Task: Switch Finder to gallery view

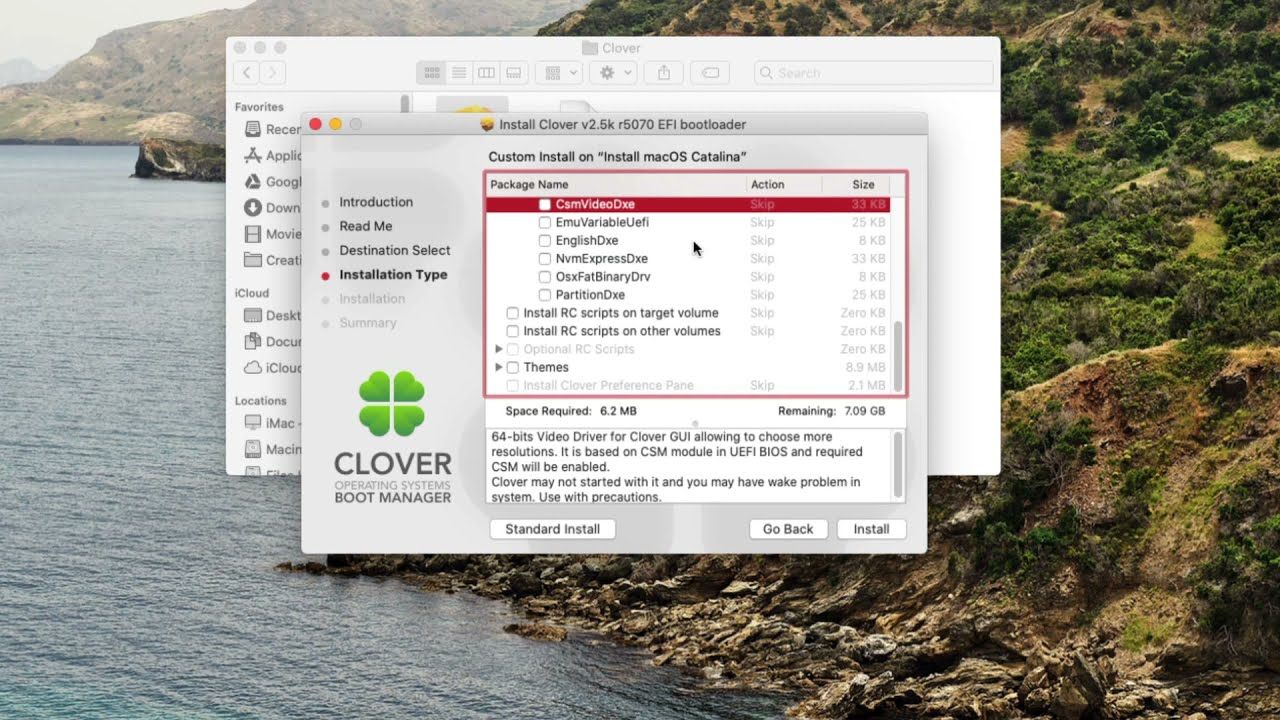Action: [513, 73]
